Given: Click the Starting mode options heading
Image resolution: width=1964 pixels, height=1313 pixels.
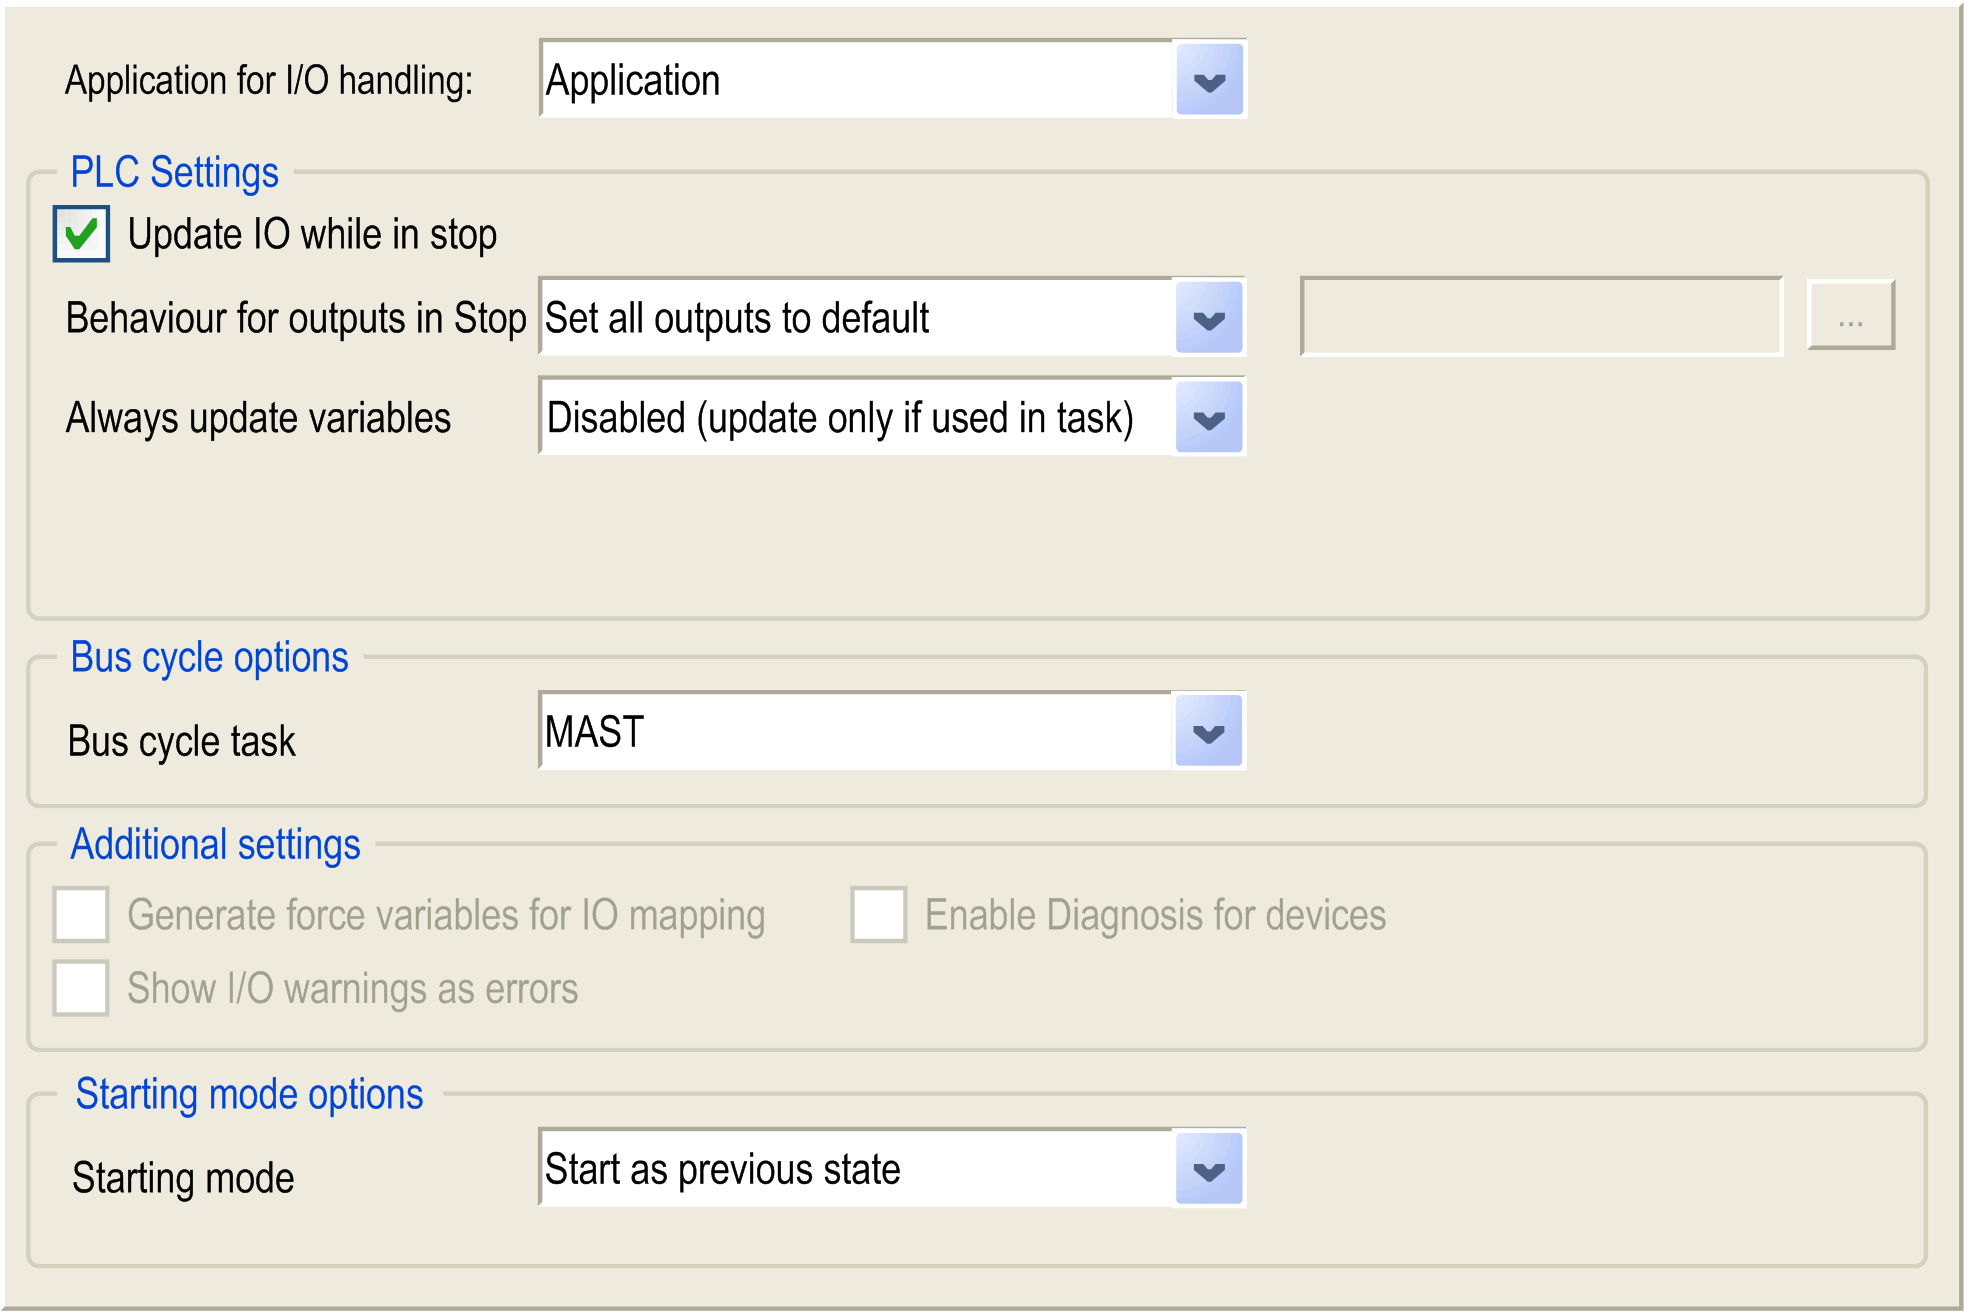Looking at the screenshot, I should (249, 1094).
